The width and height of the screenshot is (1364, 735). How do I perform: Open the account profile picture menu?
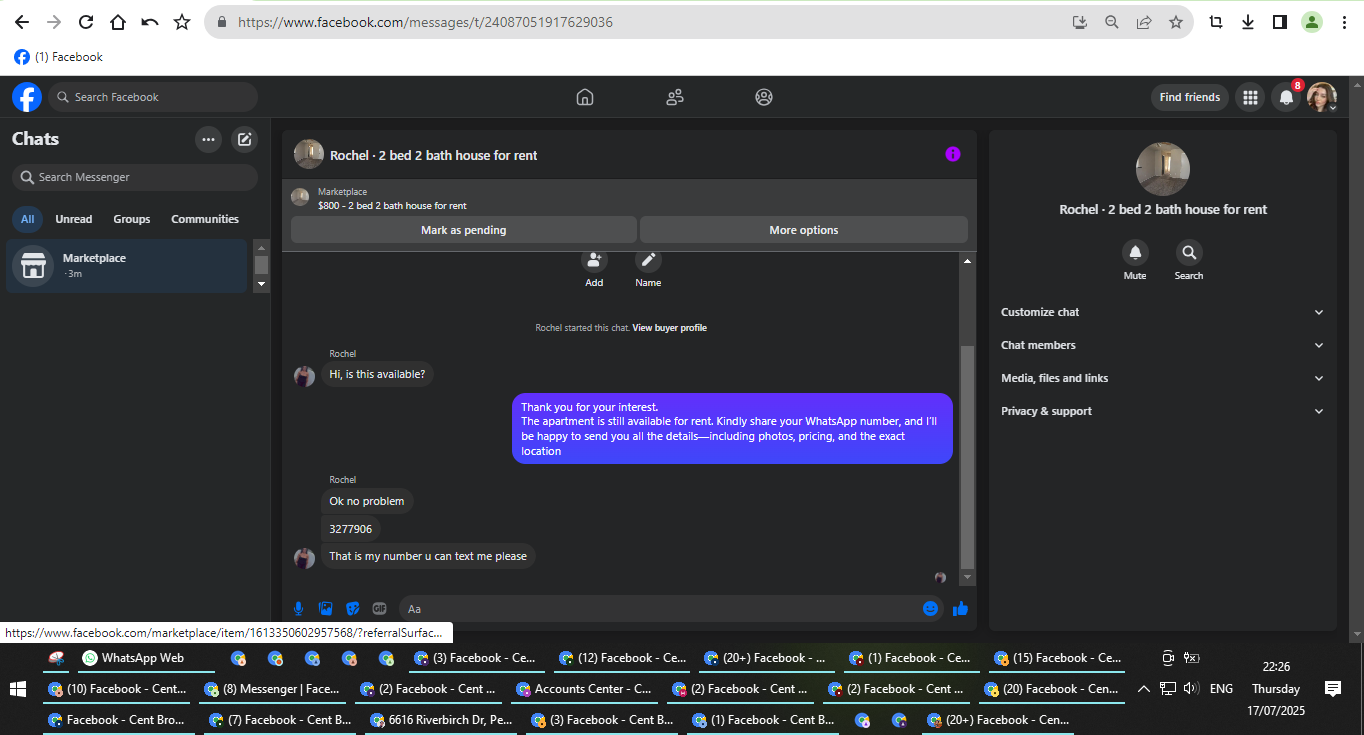pyautogui.click(x=1322, y=97)
